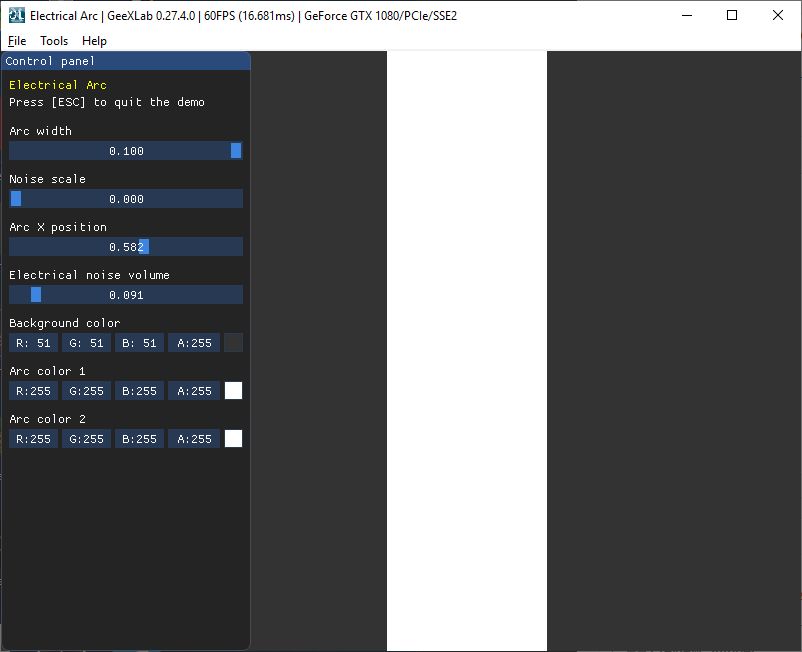
Task: Select Background color B: 51 field
Action: click(139, 343)
